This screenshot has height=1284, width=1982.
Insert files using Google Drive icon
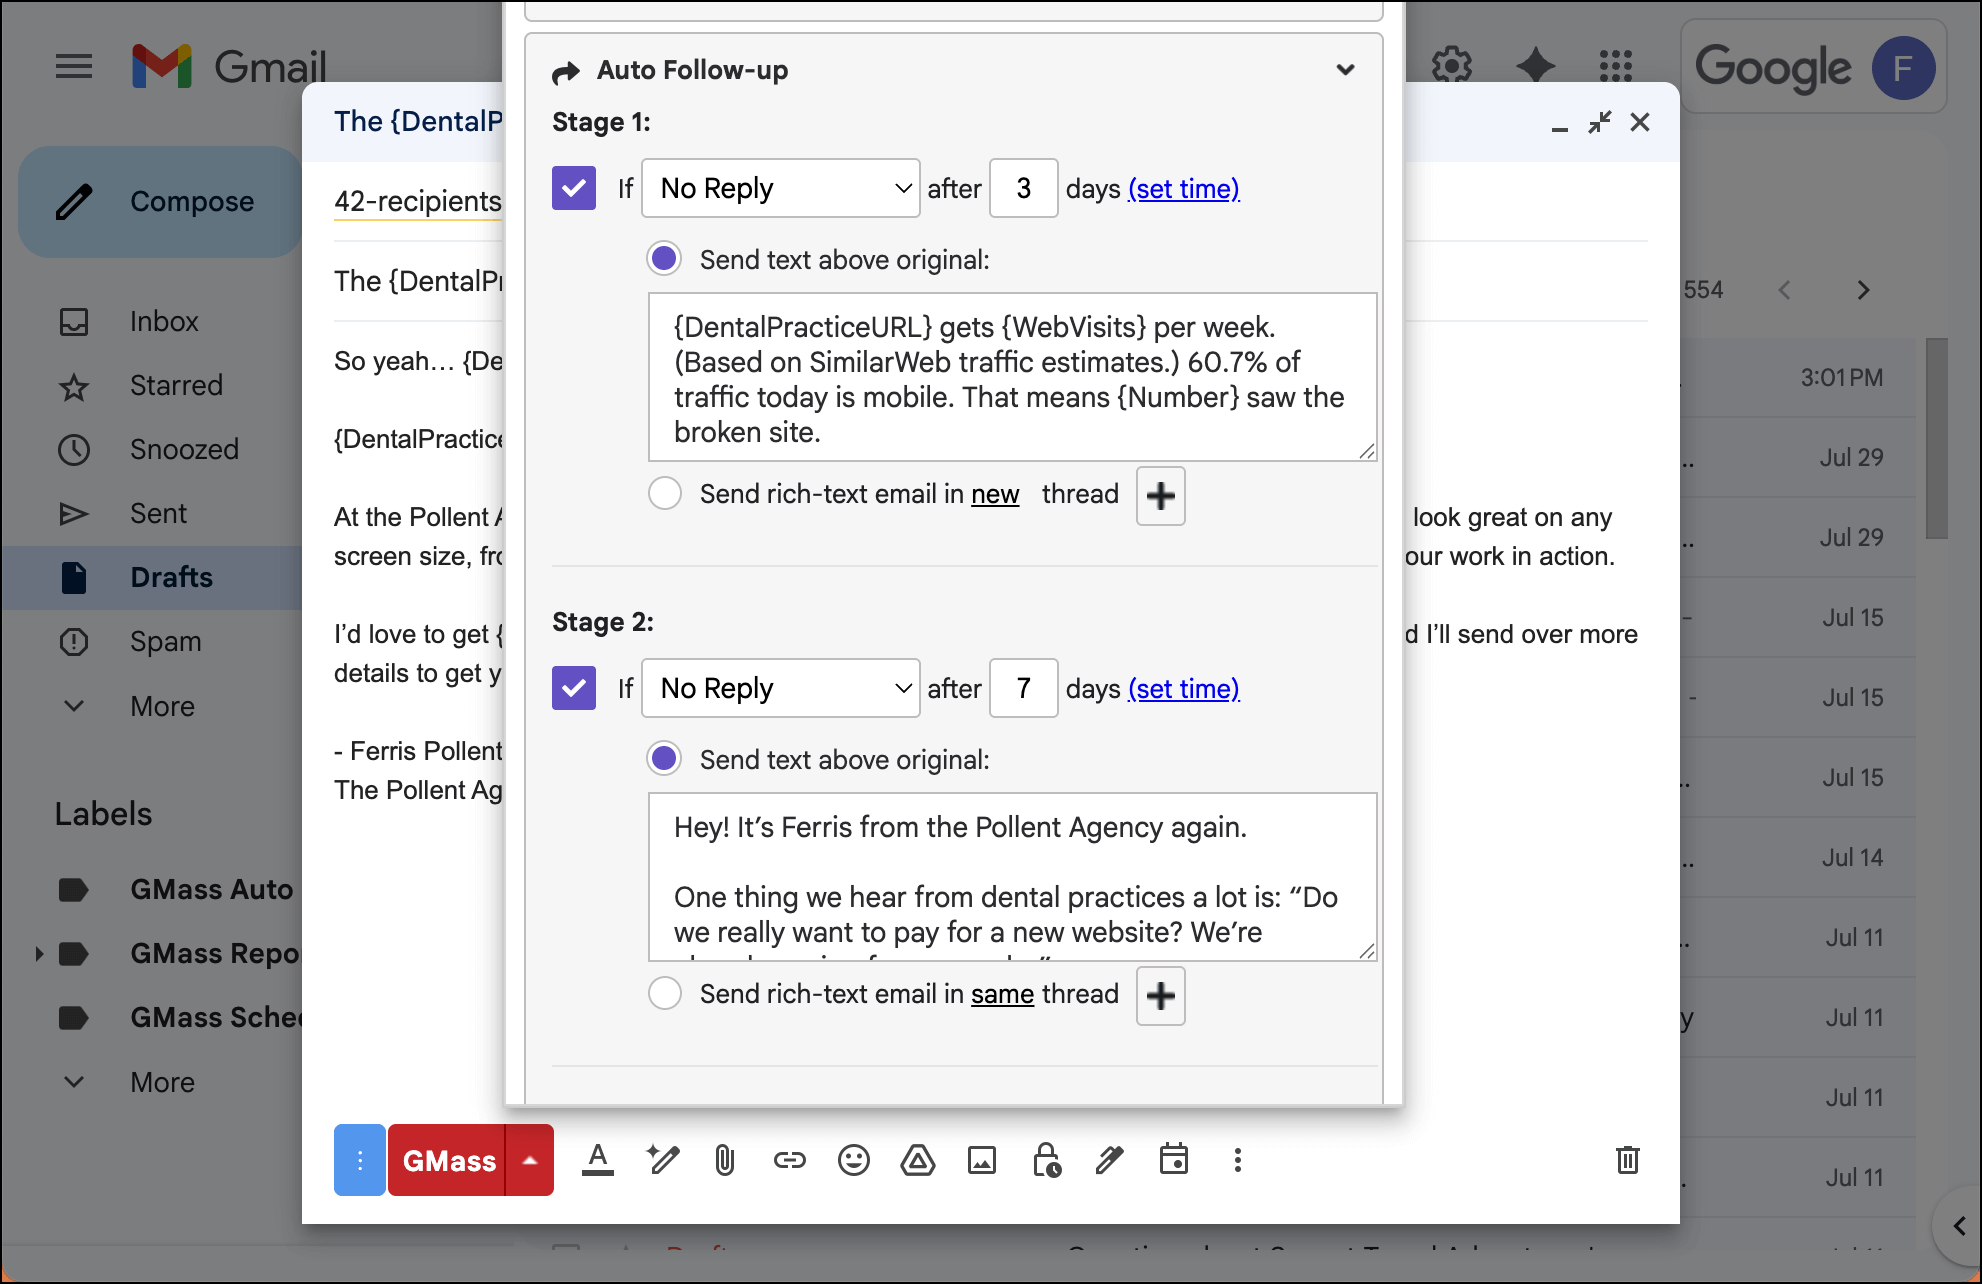click(x=918, y=1160)
